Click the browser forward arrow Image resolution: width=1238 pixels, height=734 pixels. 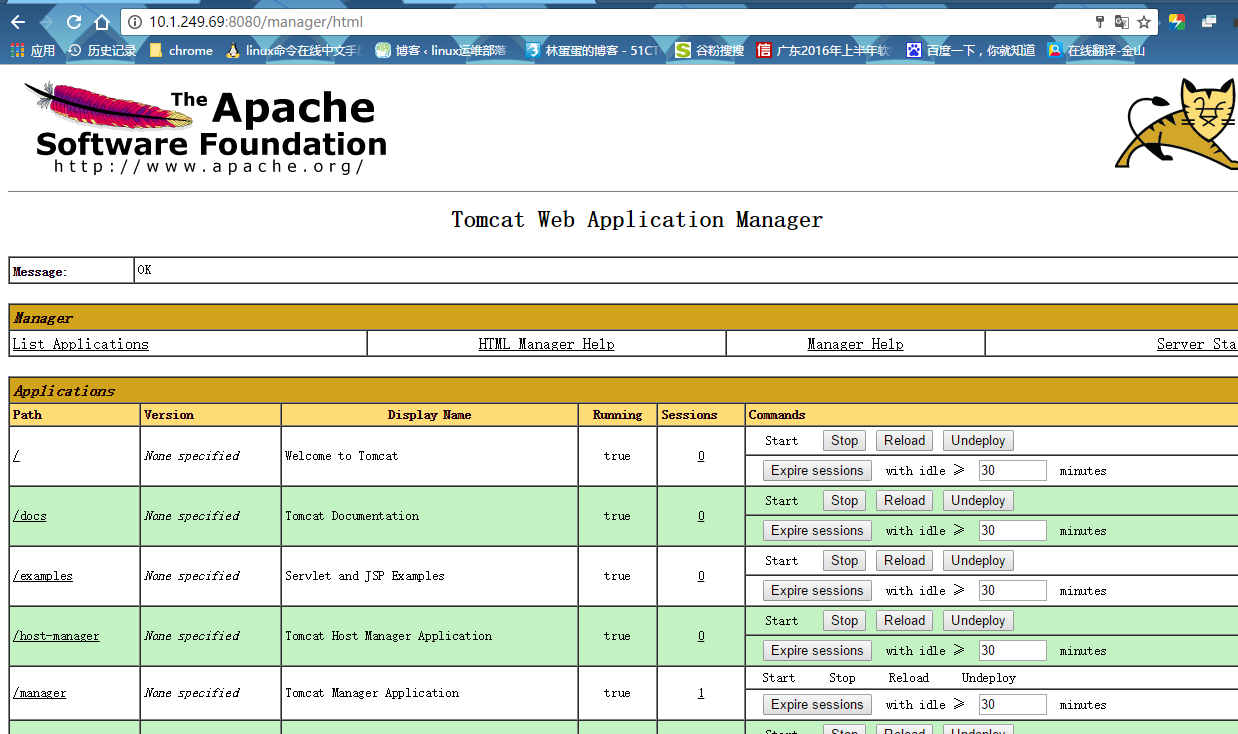click(x=46, y=22)
